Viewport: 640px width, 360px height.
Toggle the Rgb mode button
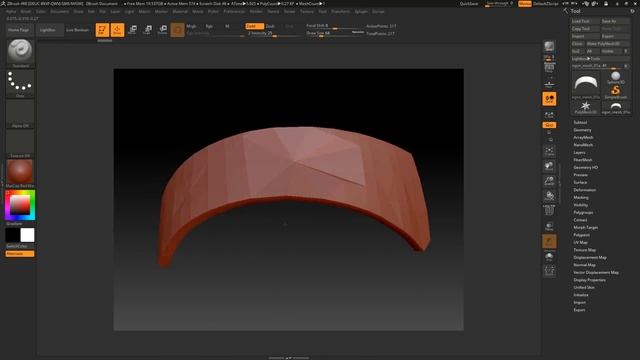click(x=209, y=26)
